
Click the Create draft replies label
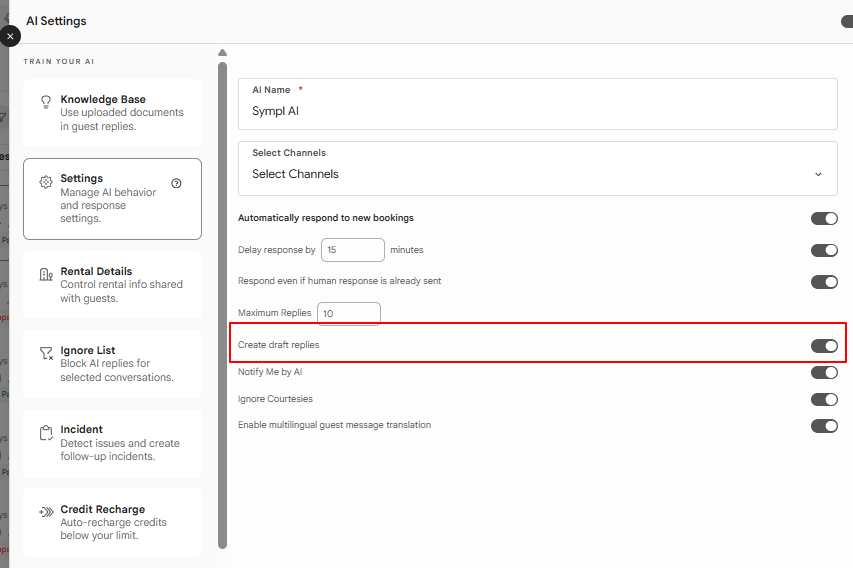[x=279, y=345]
